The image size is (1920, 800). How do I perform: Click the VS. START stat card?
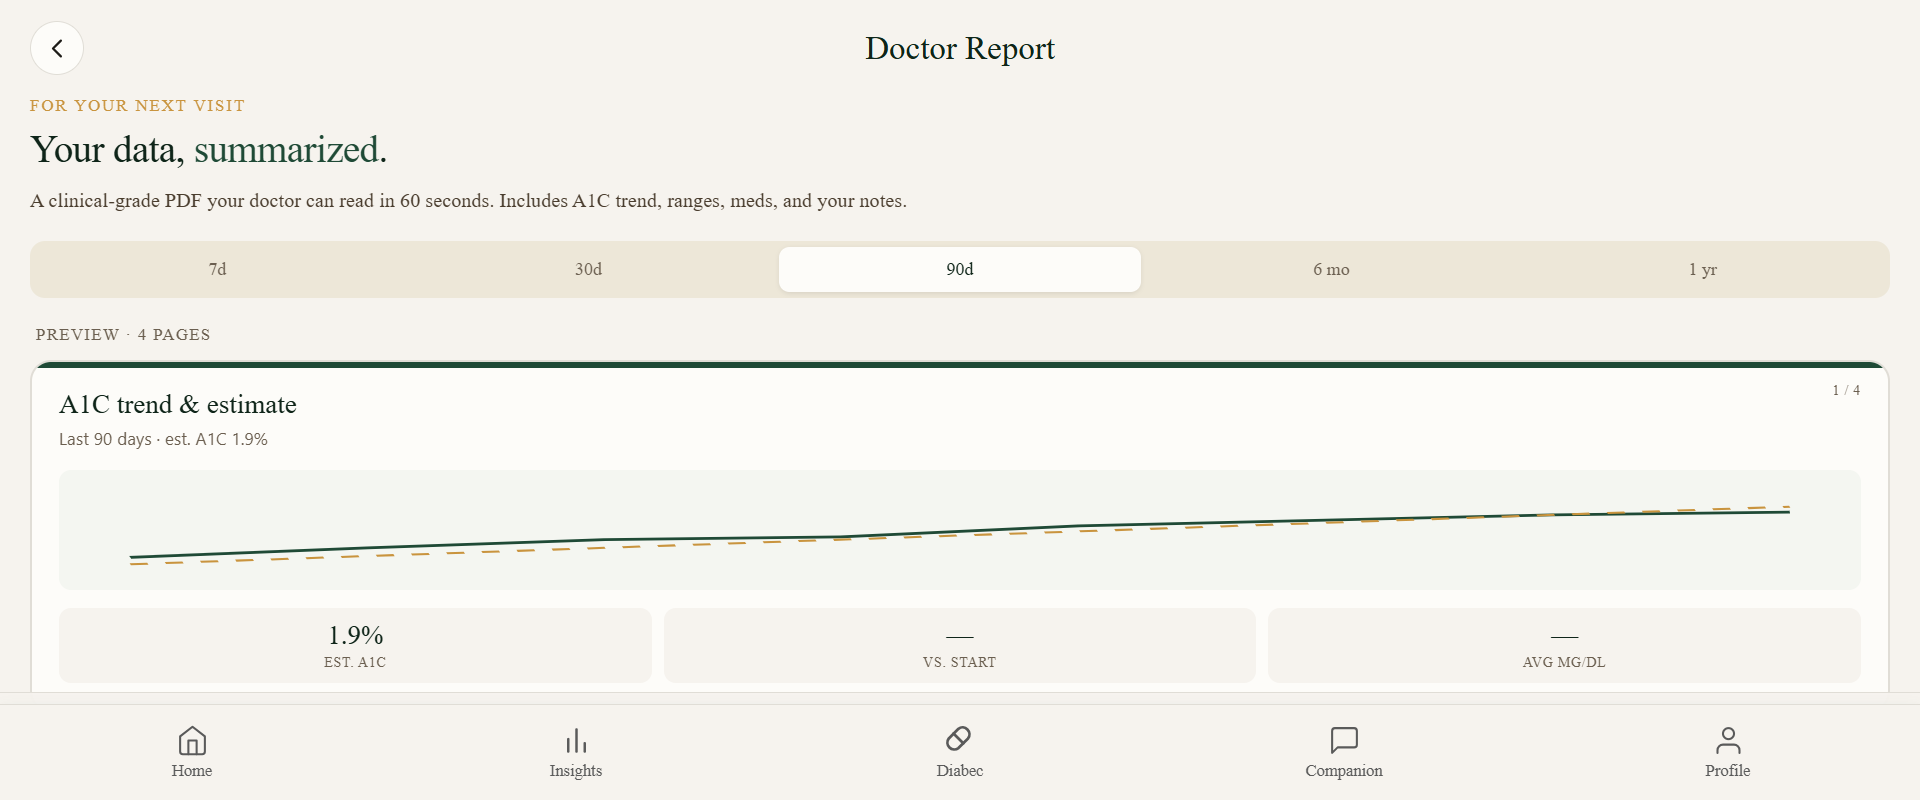point(960,646)
